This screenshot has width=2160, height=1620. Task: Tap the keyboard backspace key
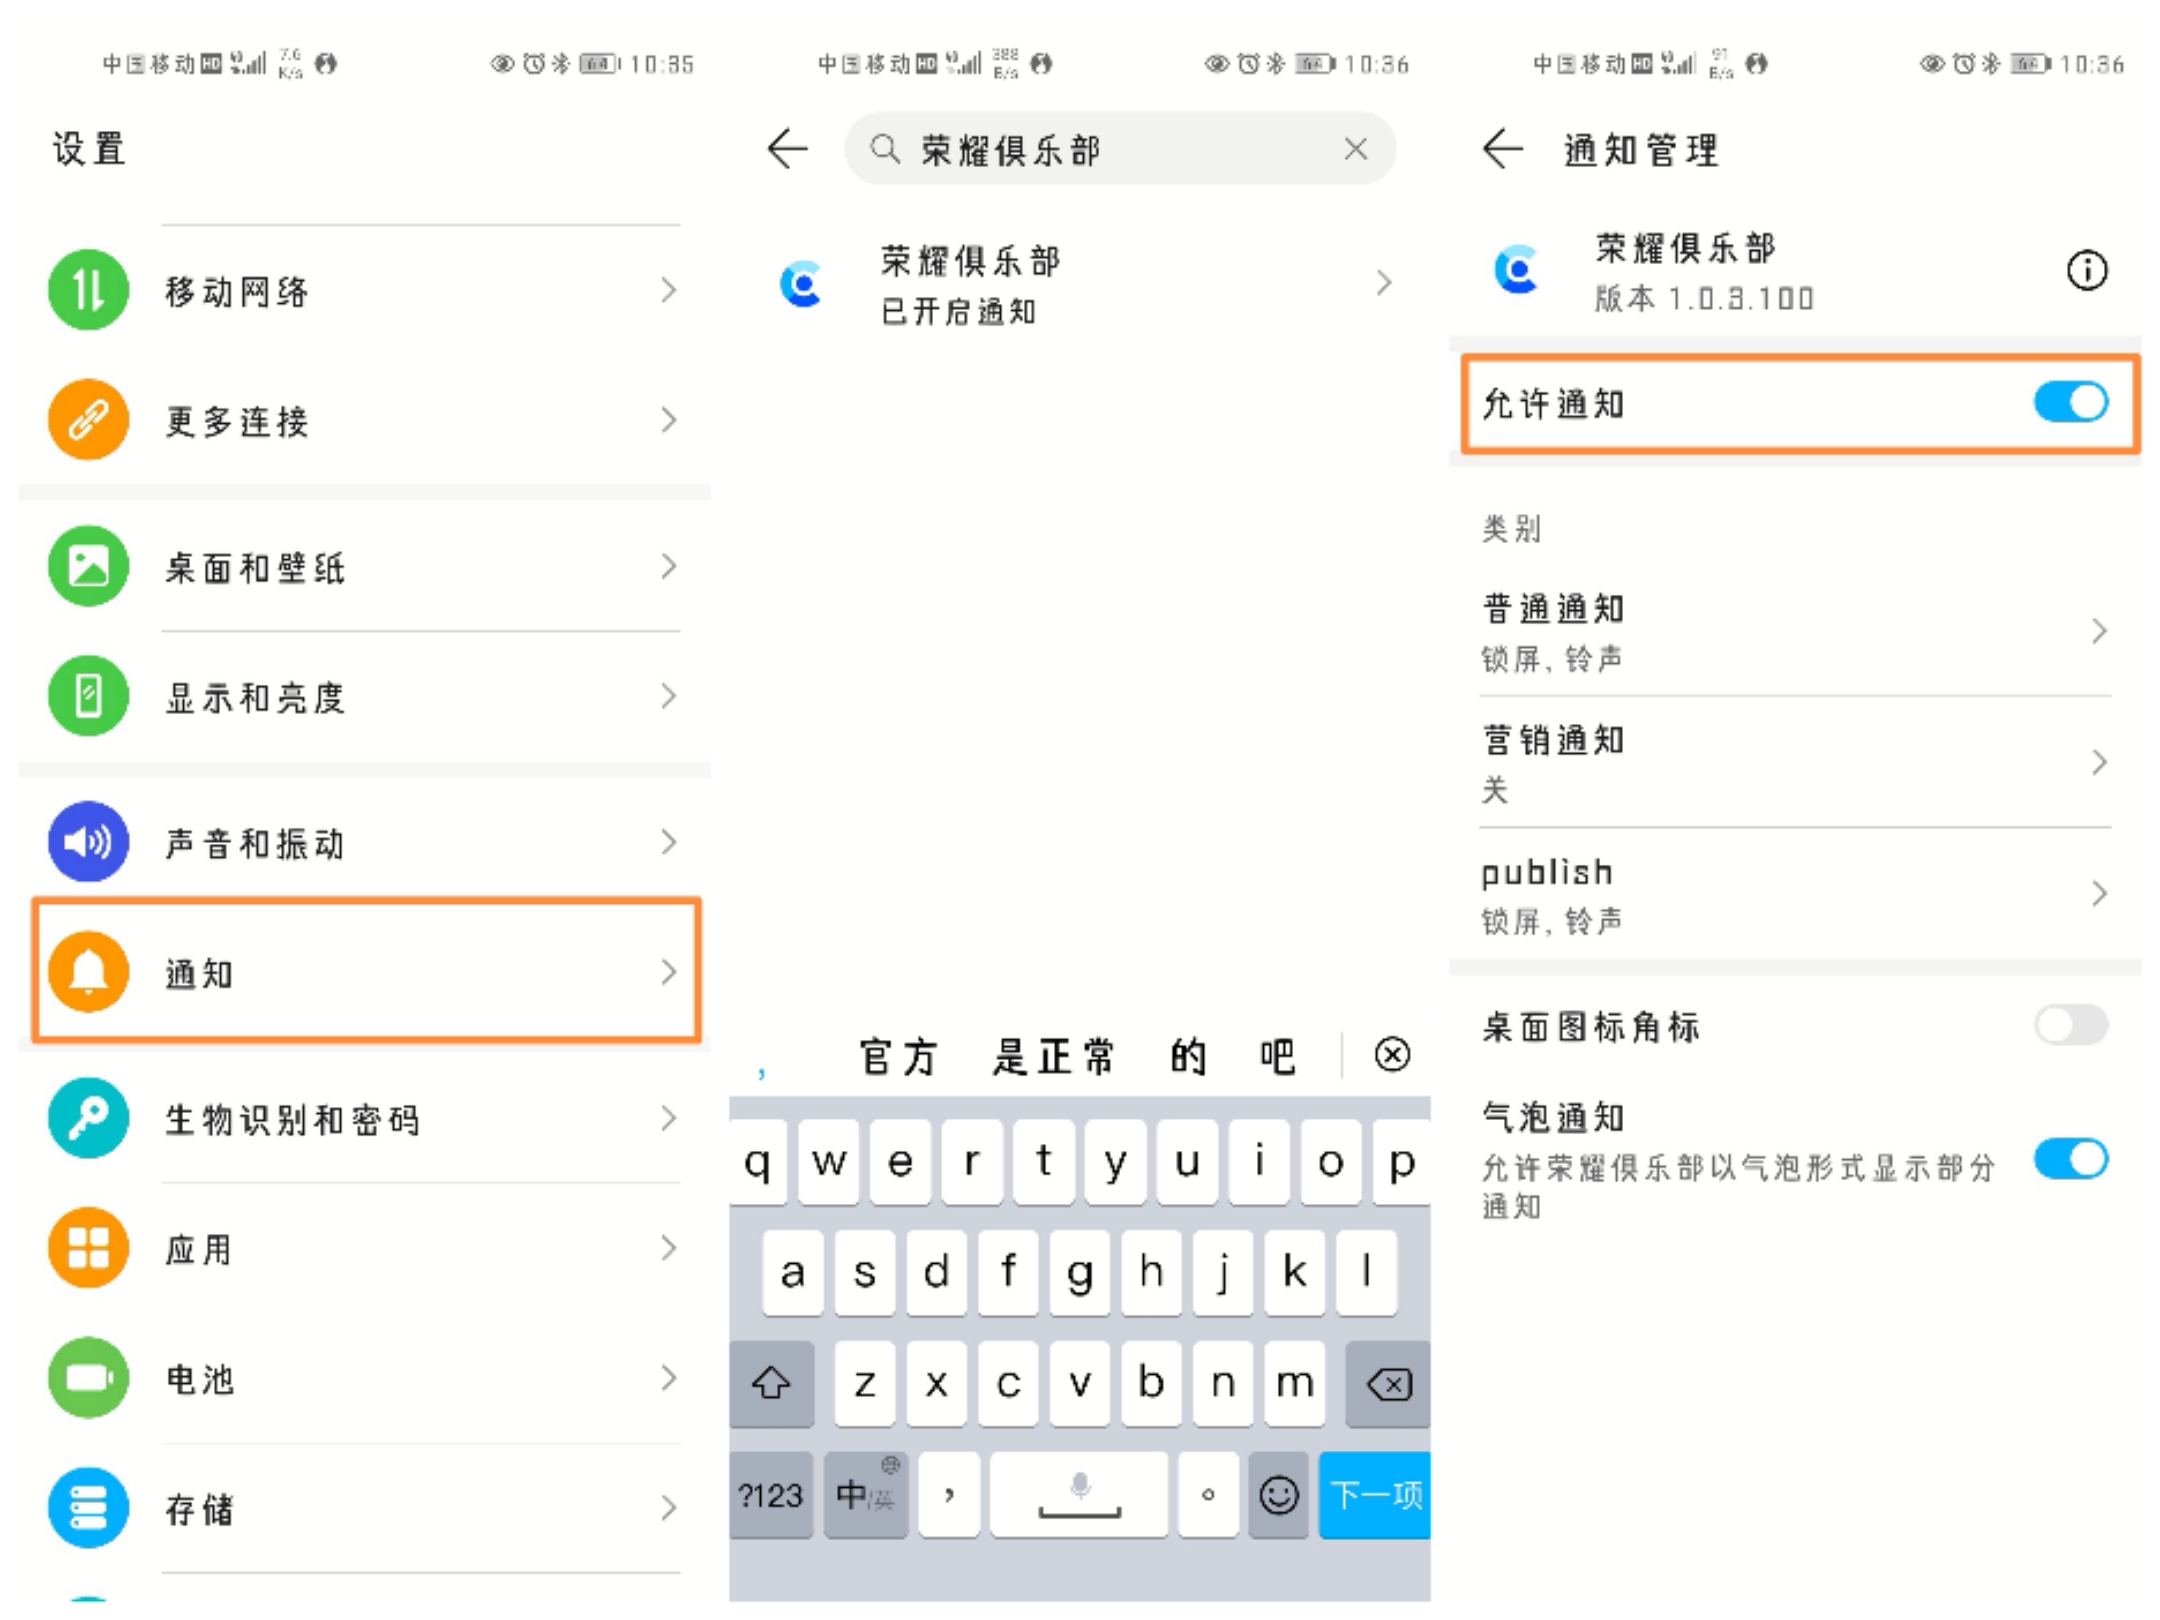tap(1389, 1384)
